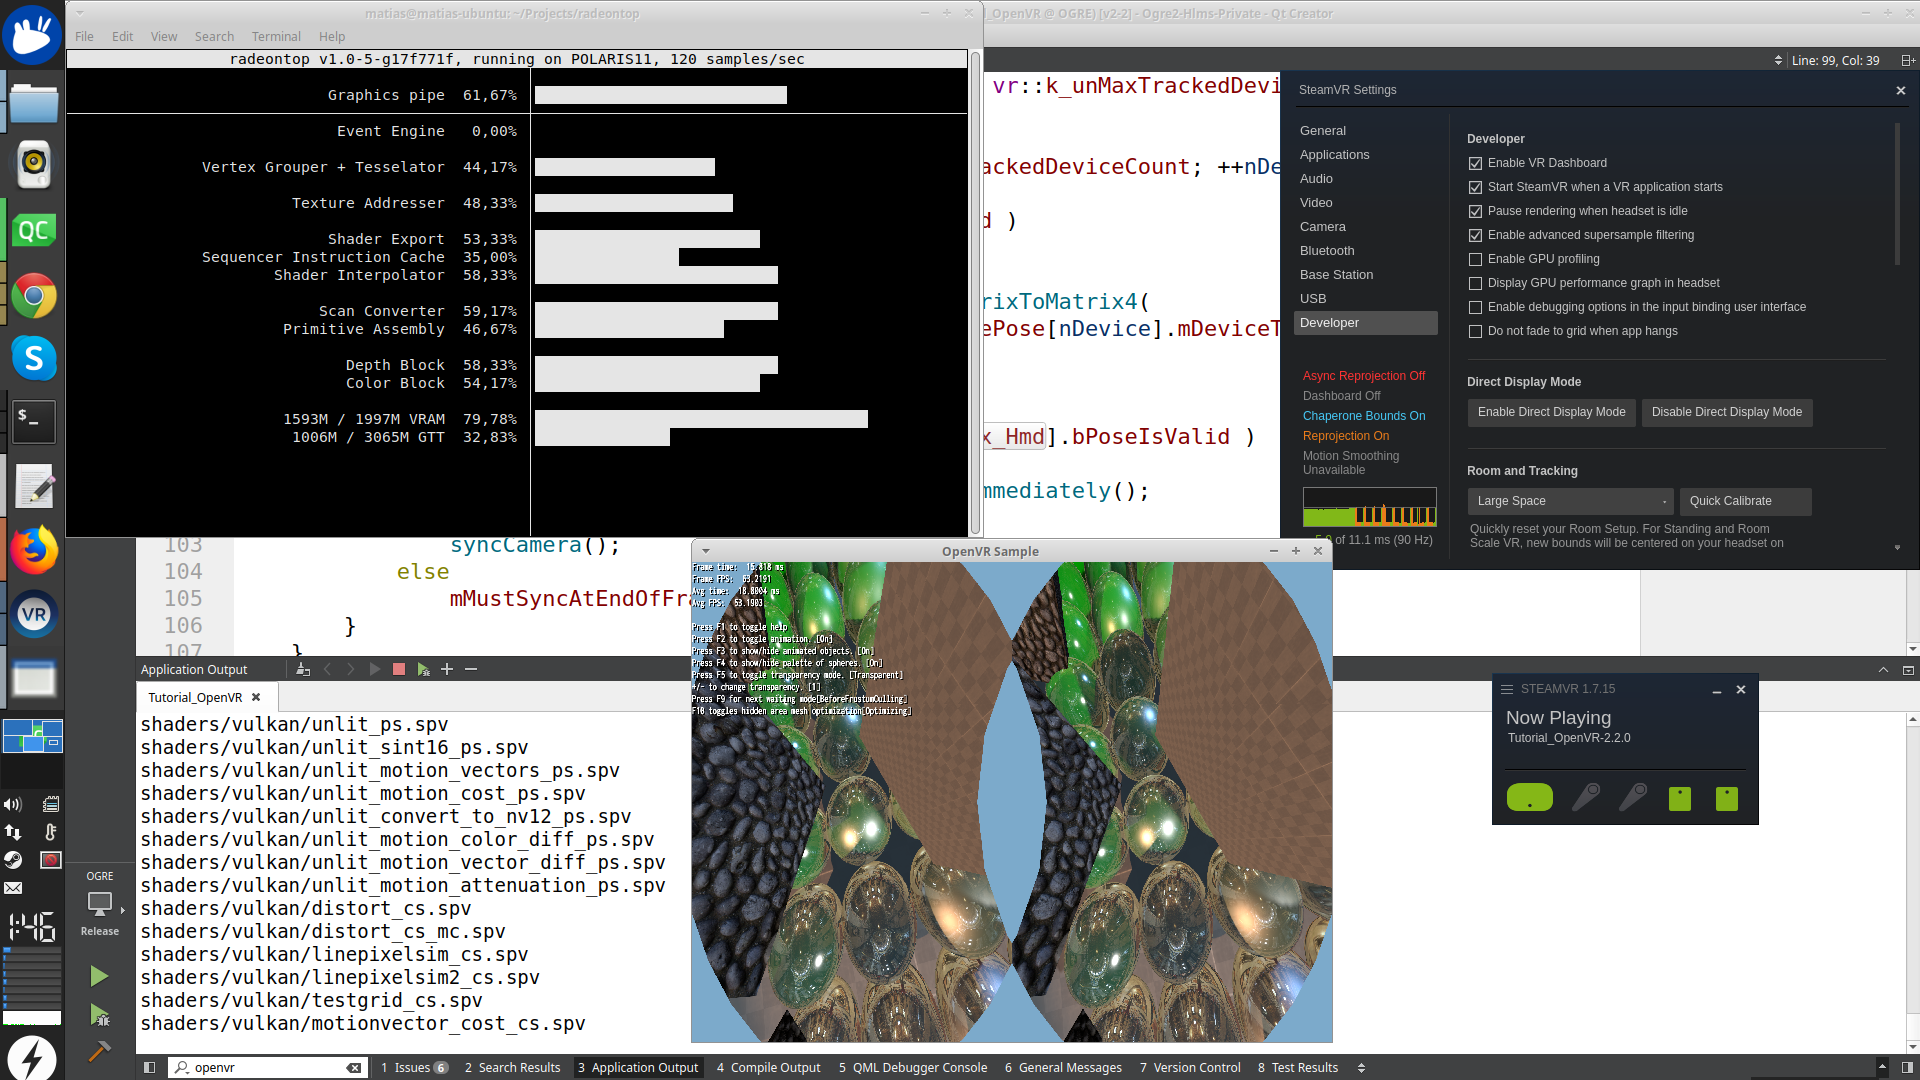Open the Terminal menu

[276, 36]
